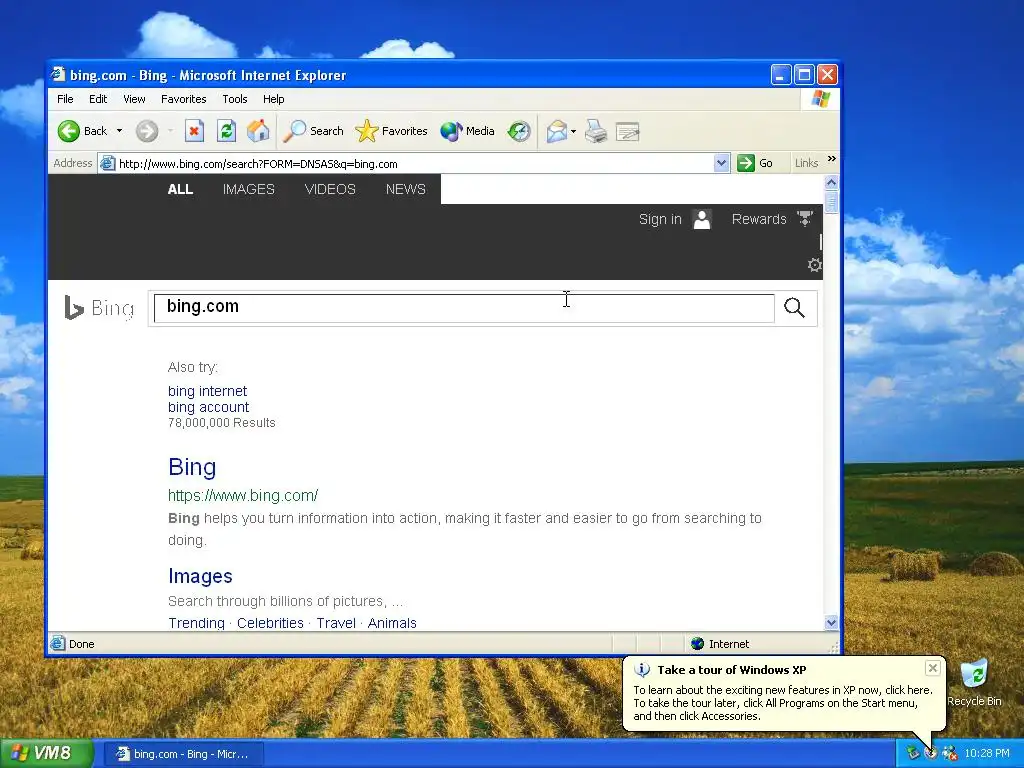
Task: Expand the Back button history dropdown
Action: point(119,131)
